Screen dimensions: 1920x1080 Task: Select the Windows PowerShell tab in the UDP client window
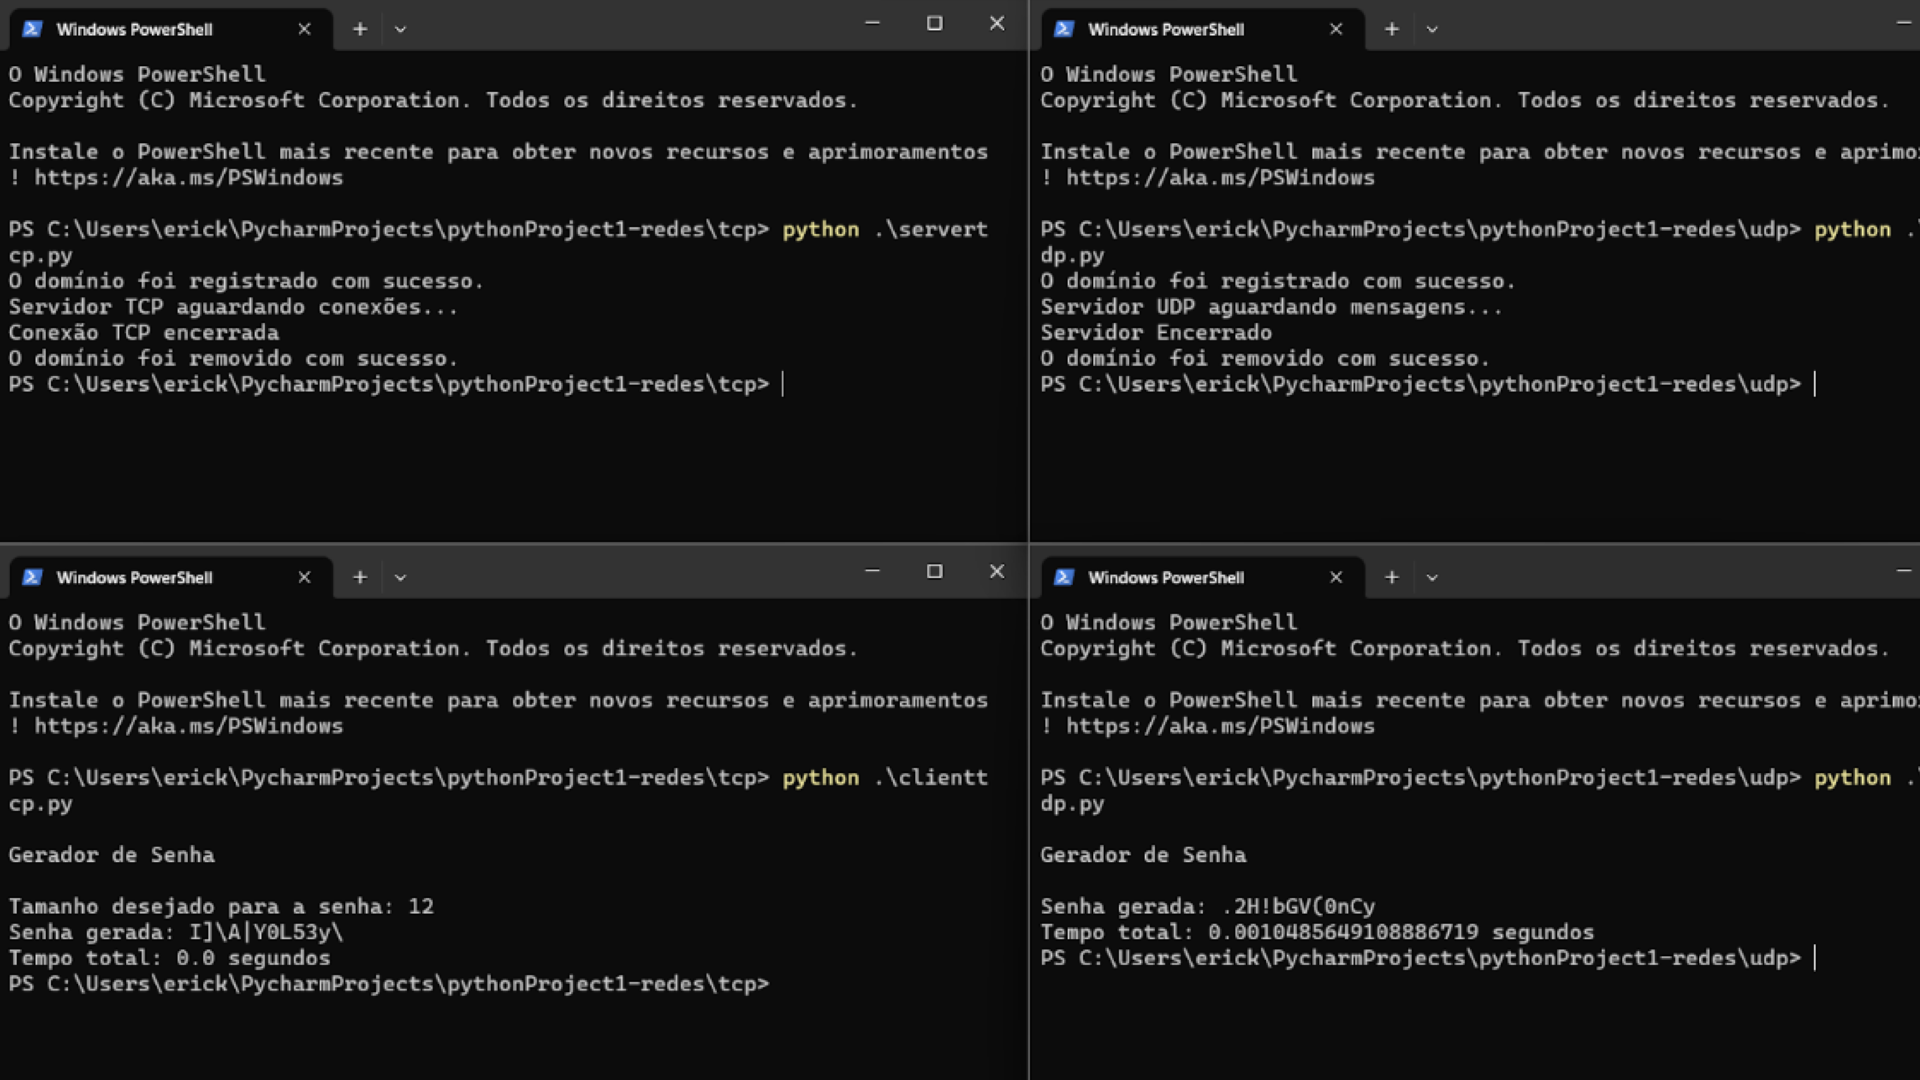click(1202, 577)
